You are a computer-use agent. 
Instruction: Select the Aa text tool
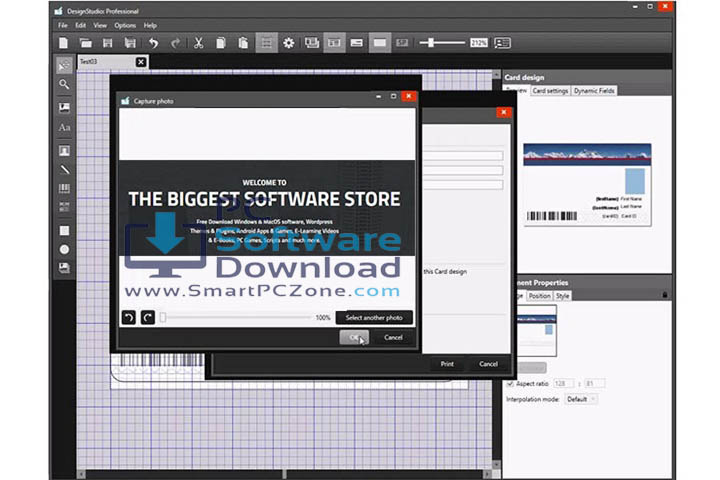click(64, 128)
